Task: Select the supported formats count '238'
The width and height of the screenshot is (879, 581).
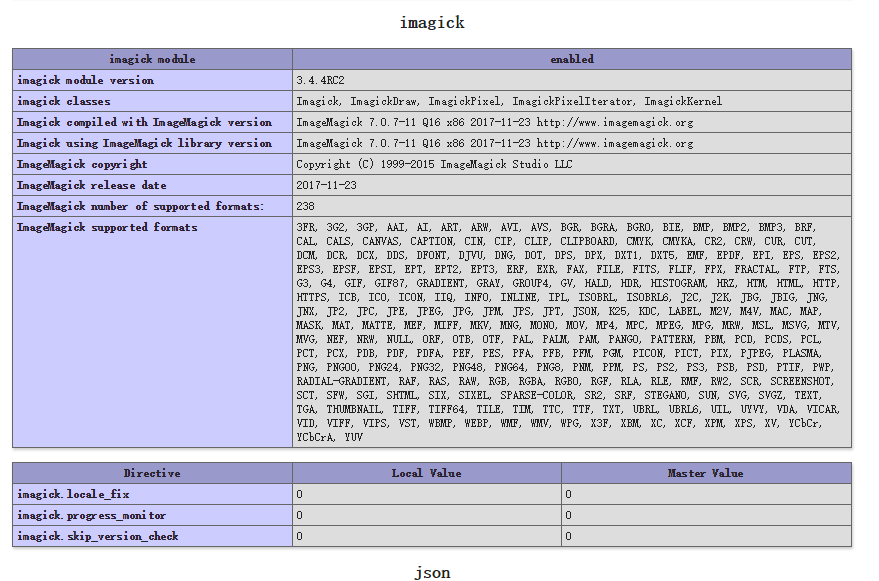Action: [306, 206]
